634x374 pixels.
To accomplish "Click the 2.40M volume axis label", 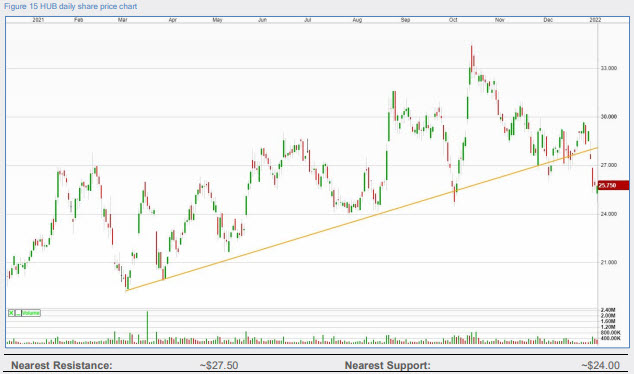I will tap(608, 310).
